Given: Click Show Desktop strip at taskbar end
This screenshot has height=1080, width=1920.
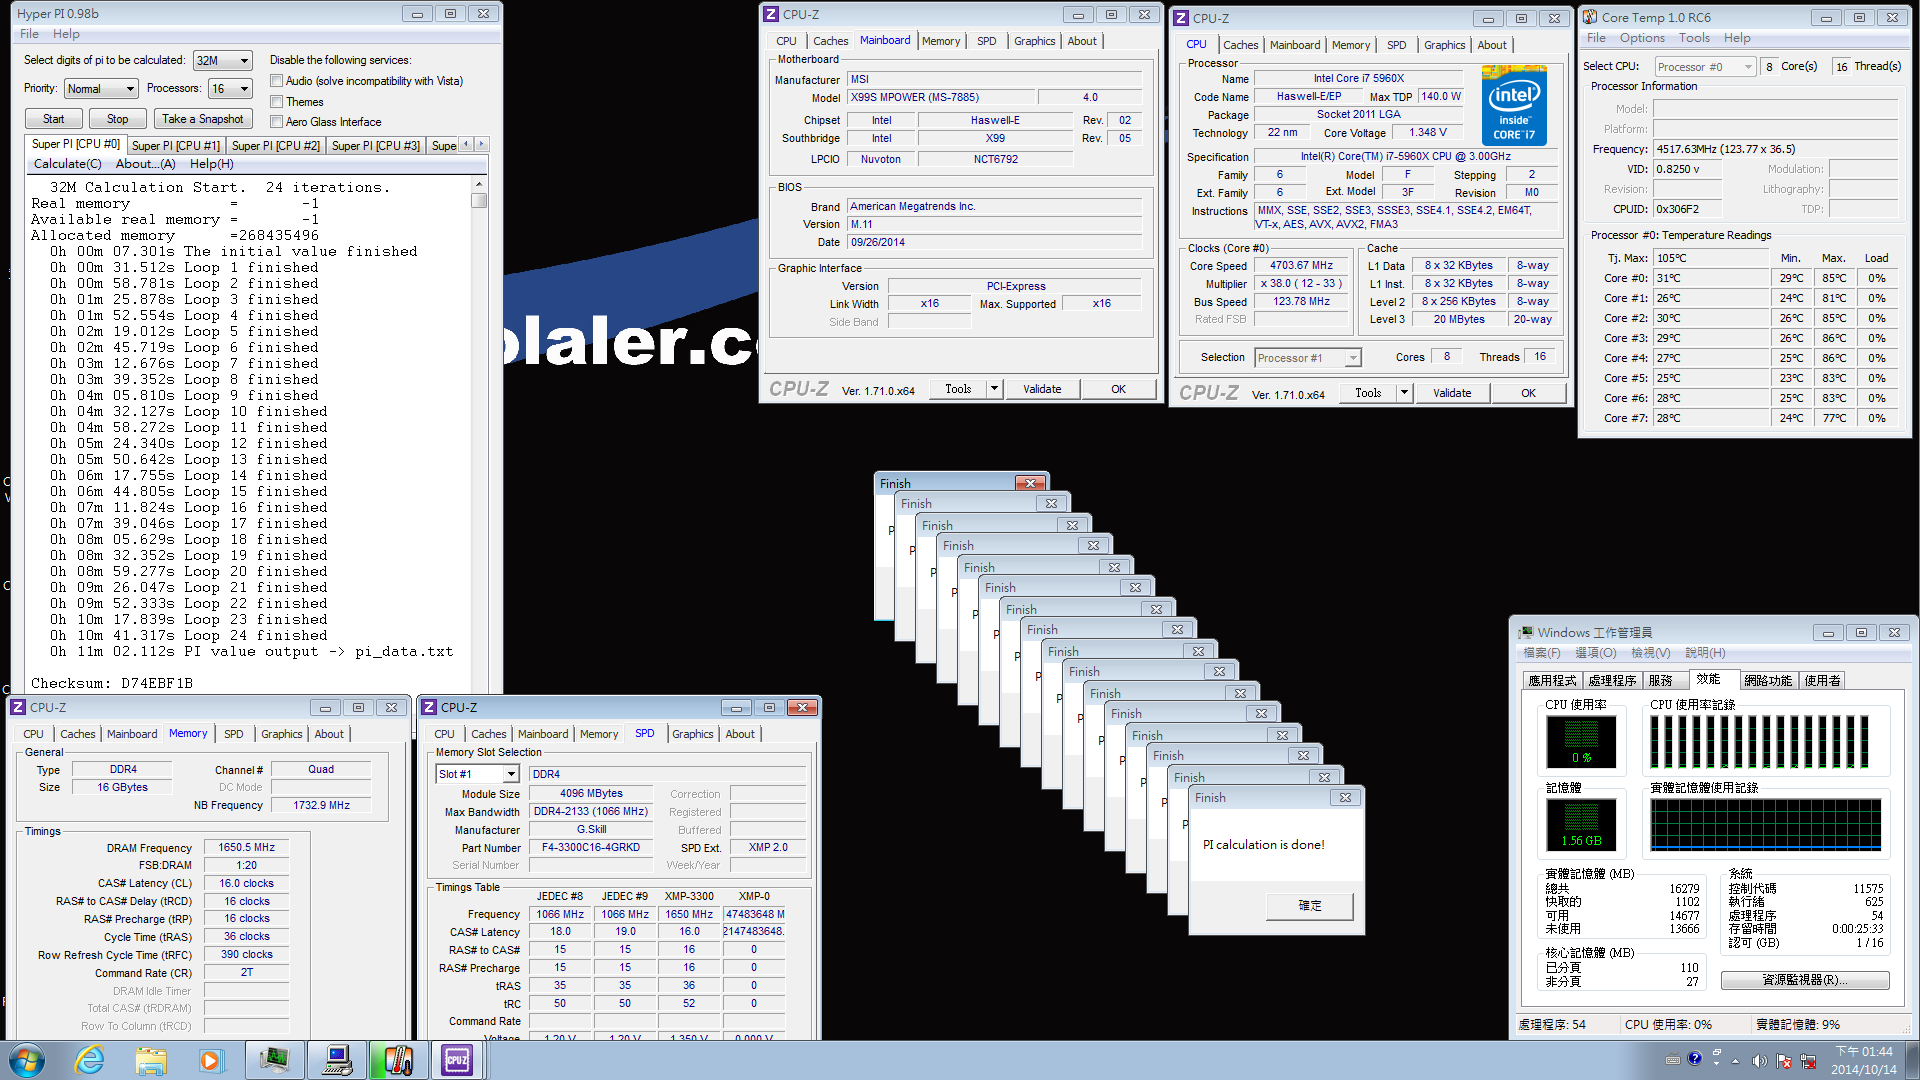Looking at the screenshot, I should pyautogui.click(x=1912, y=1060).
